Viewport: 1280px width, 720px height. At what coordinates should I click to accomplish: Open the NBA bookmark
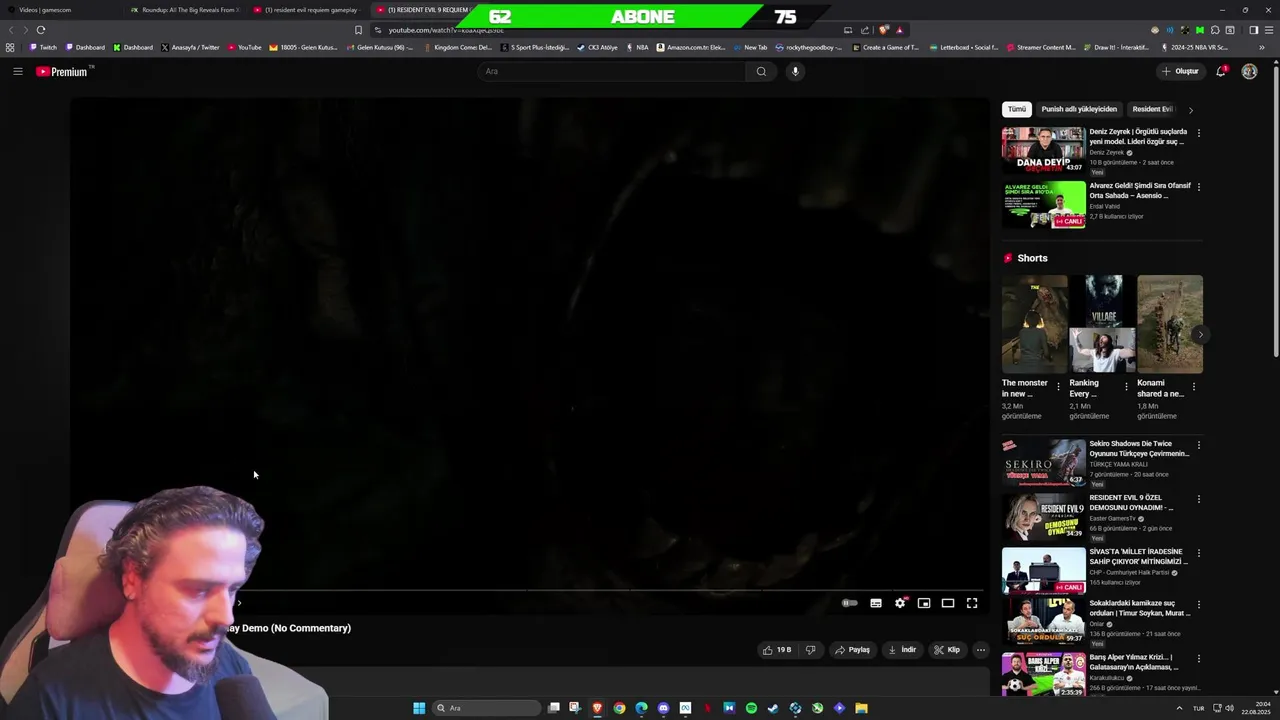637,47
